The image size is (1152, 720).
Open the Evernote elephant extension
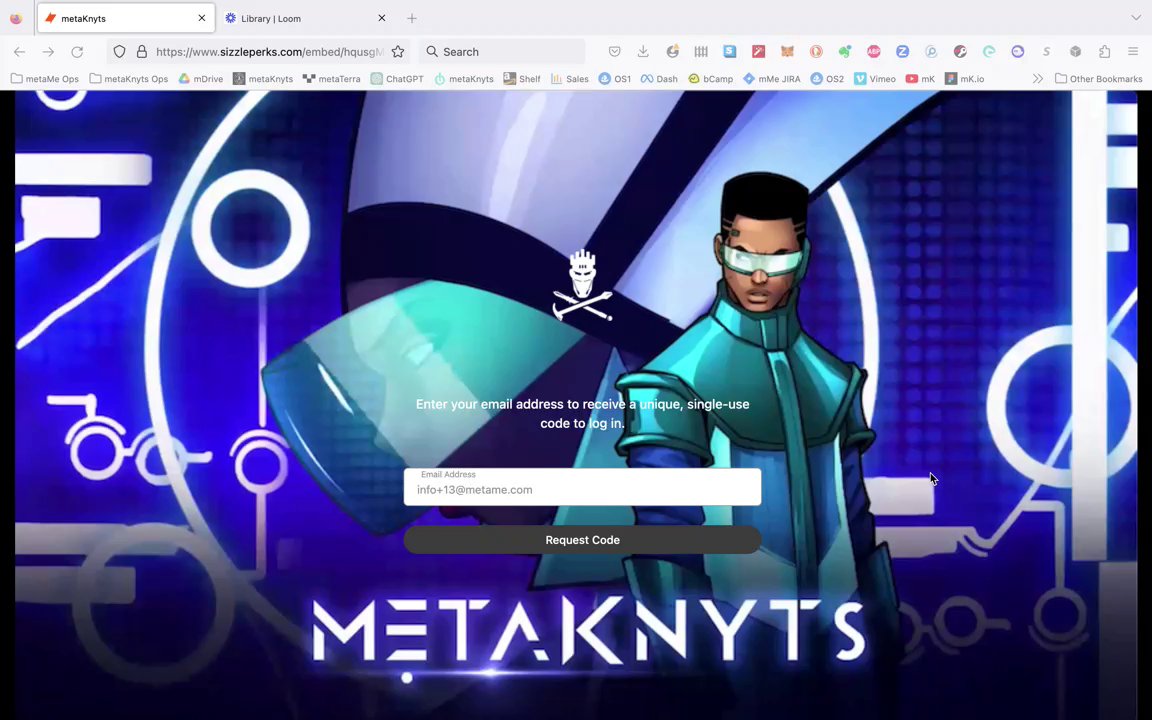845,51
